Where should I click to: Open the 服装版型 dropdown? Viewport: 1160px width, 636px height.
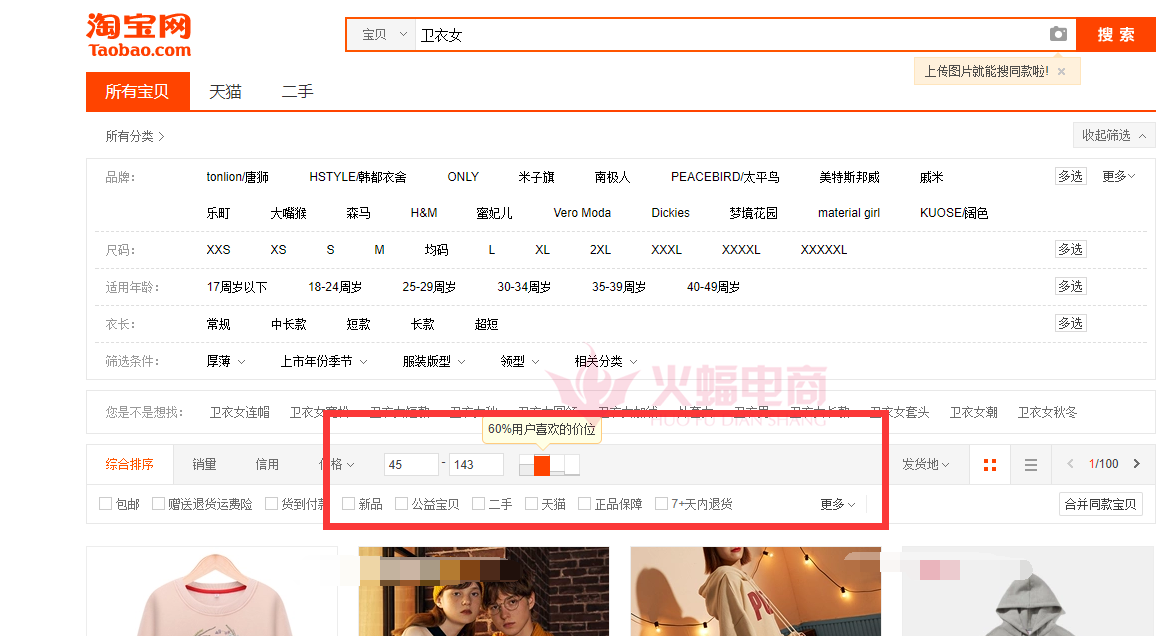[x=434, y=361]
